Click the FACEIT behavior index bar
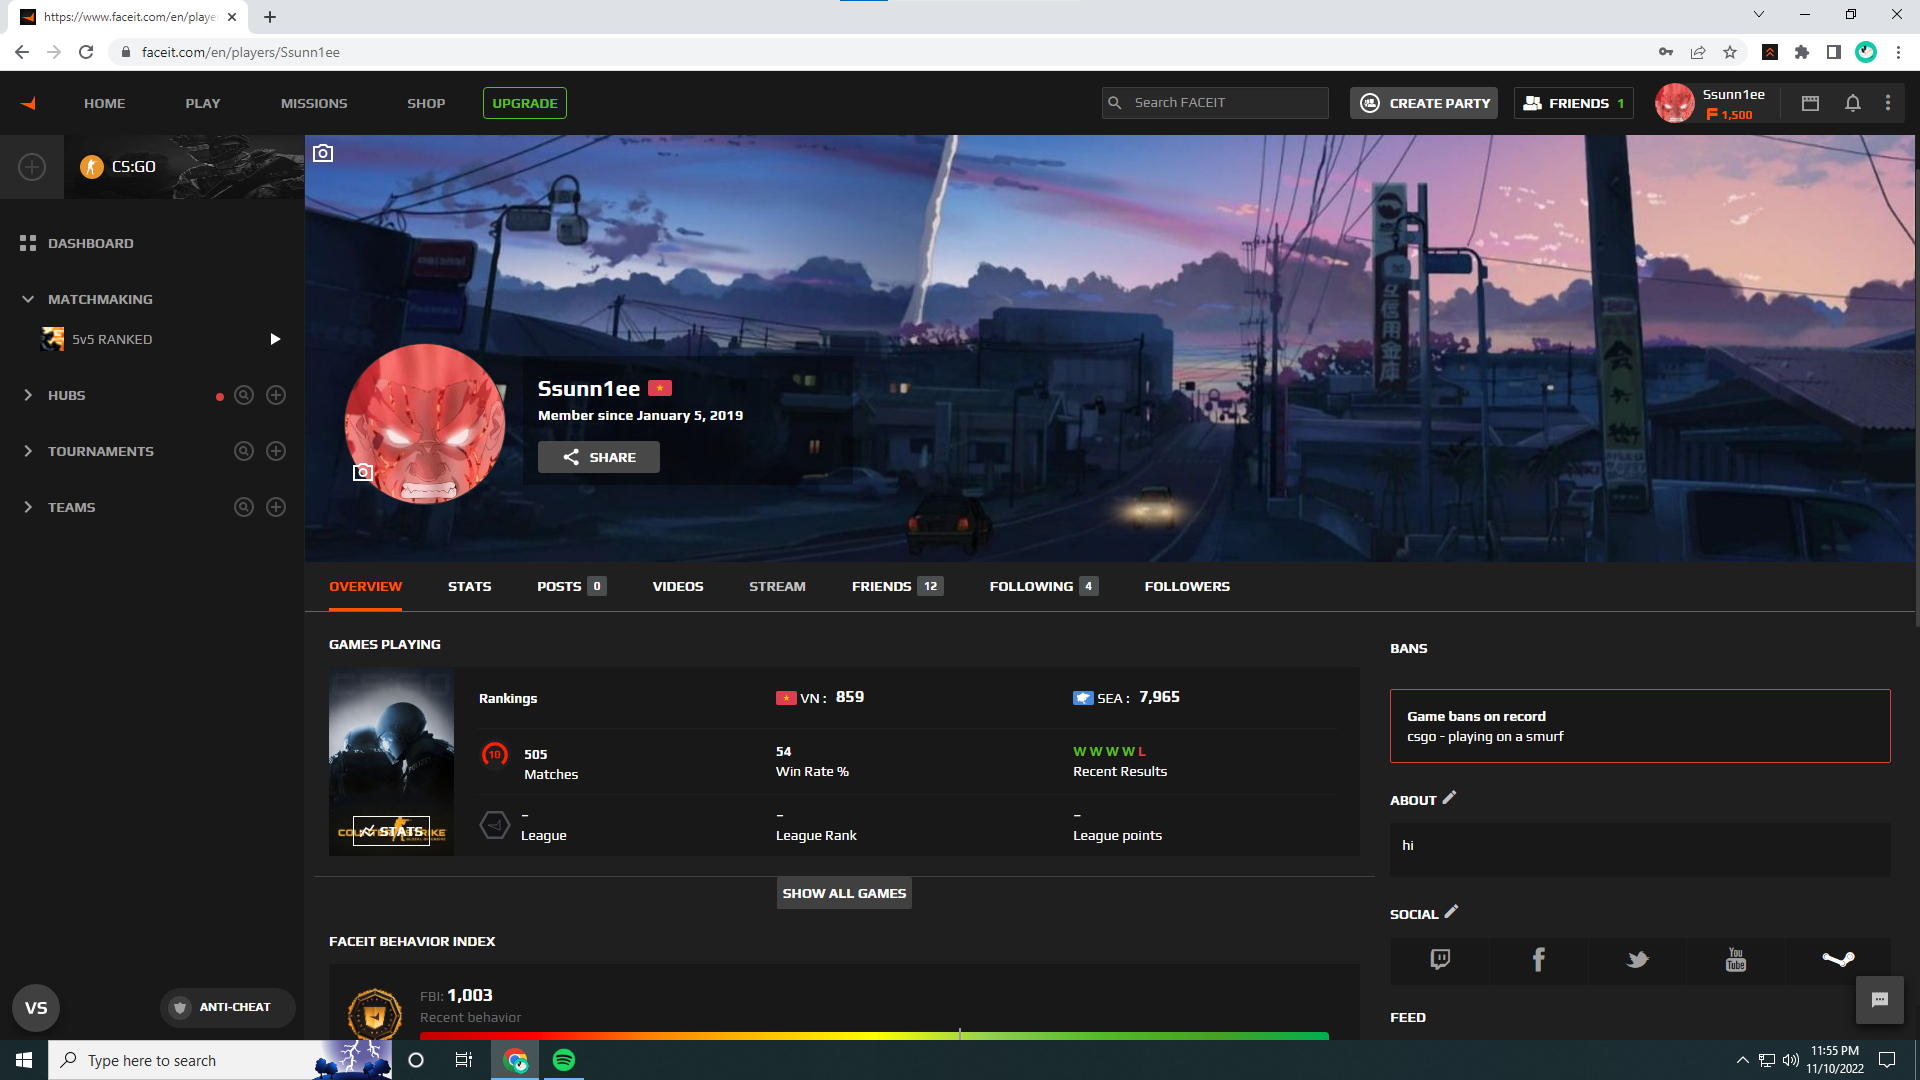Viewport: 1920px width, 1080px height. point(874,1035)
